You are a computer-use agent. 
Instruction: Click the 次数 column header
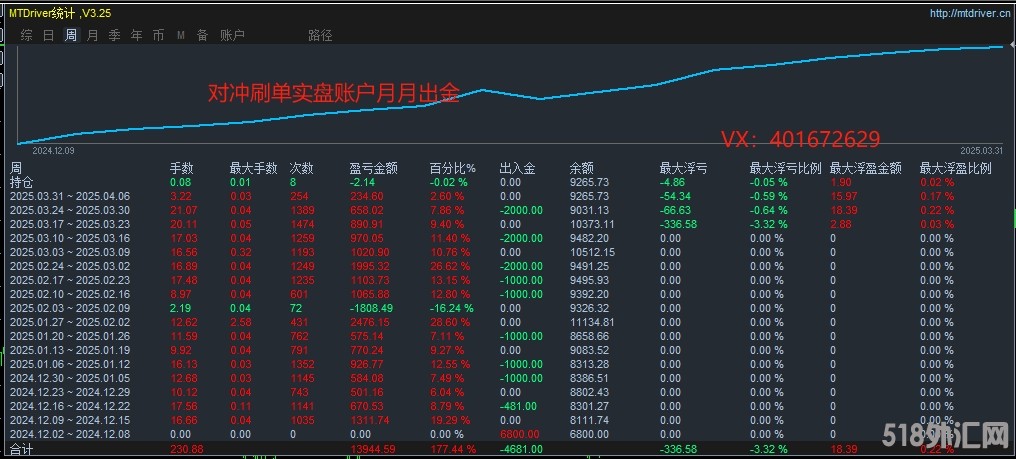pyautogui.click(x=301, y=169)
